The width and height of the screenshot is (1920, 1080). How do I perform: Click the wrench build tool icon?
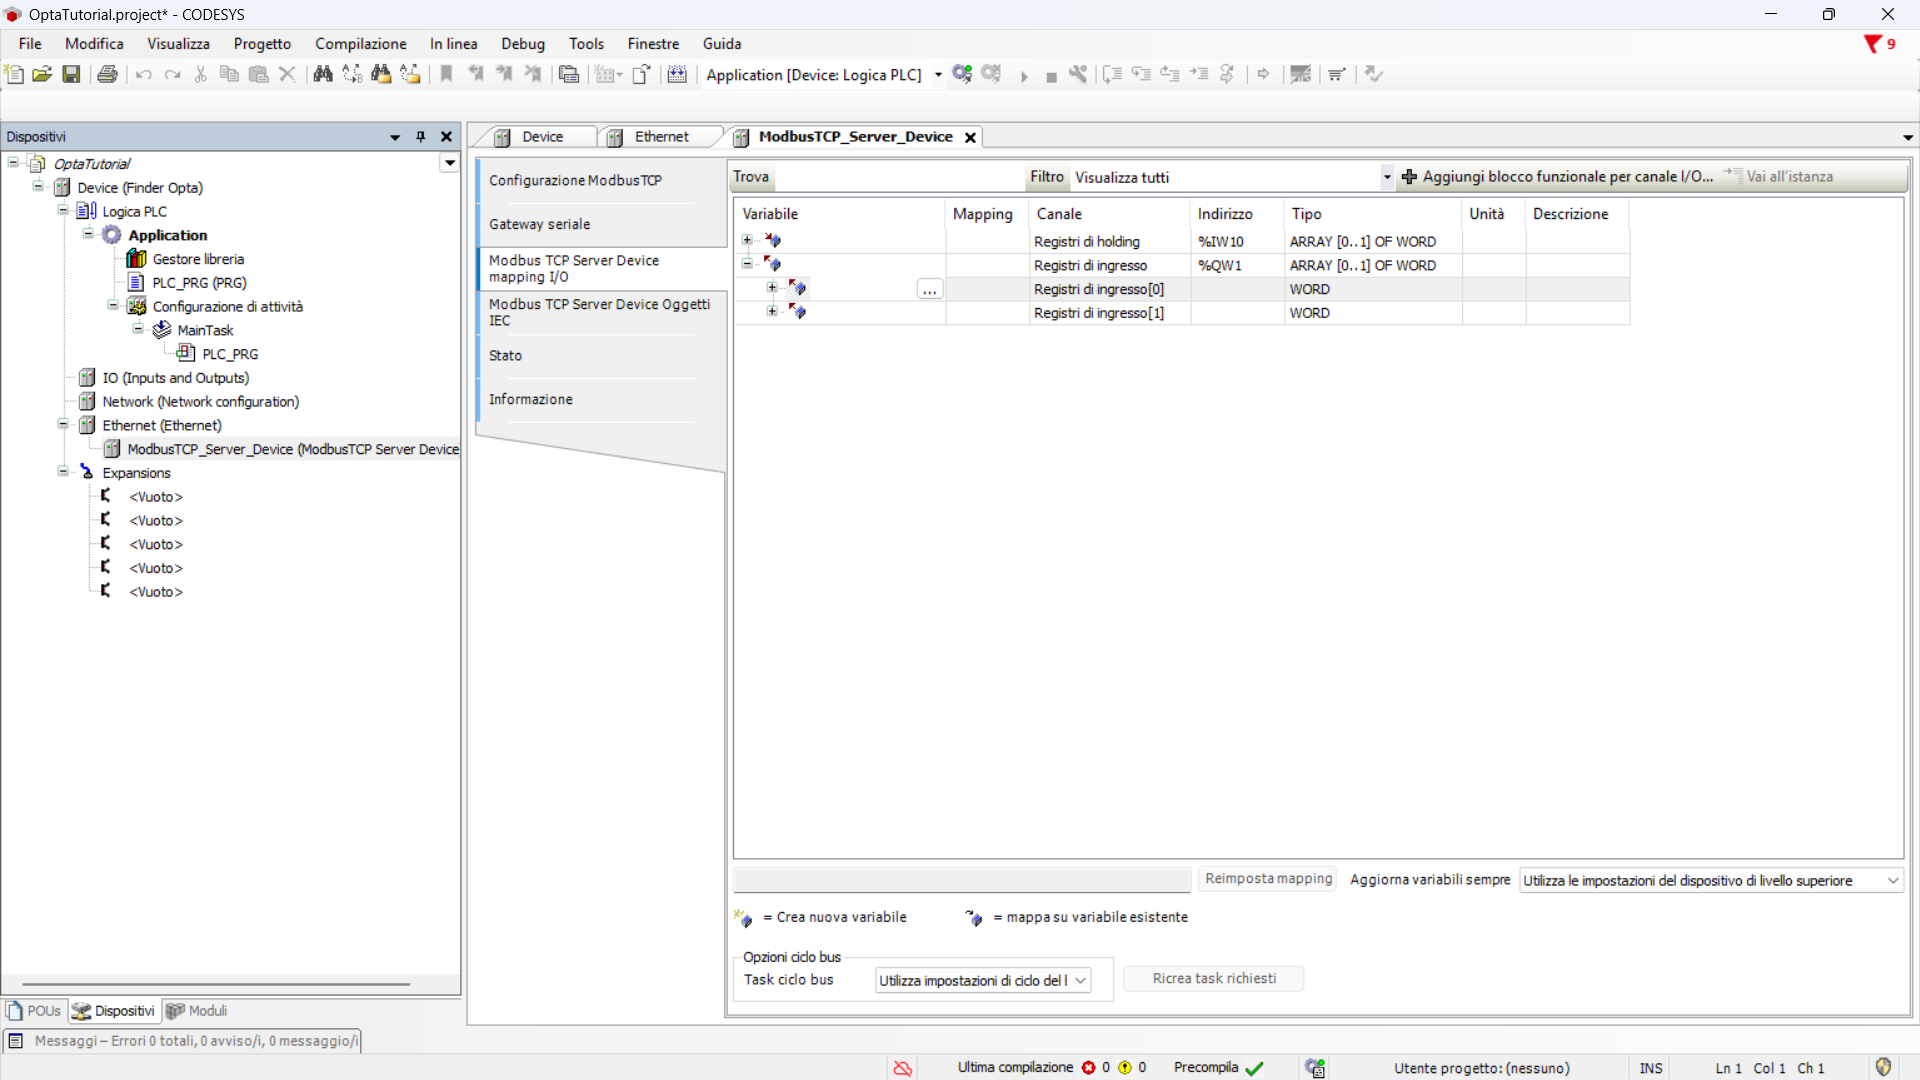tap(1078, 74)
